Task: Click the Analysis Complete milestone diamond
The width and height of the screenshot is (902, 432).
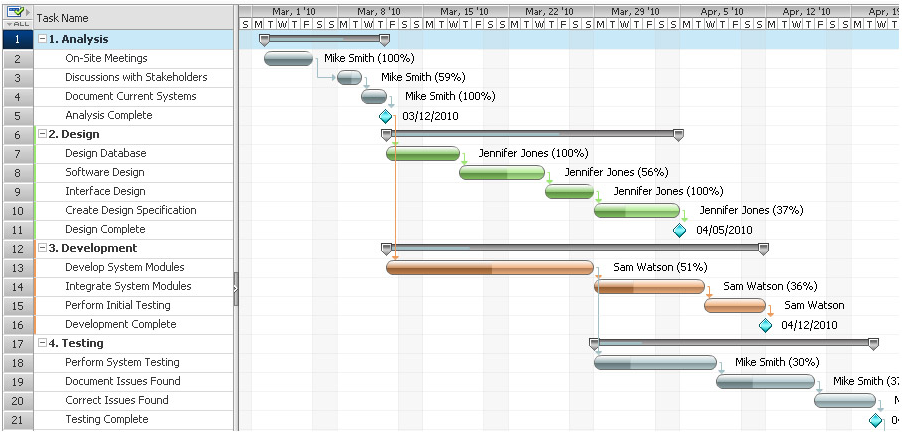Action: 385,116
